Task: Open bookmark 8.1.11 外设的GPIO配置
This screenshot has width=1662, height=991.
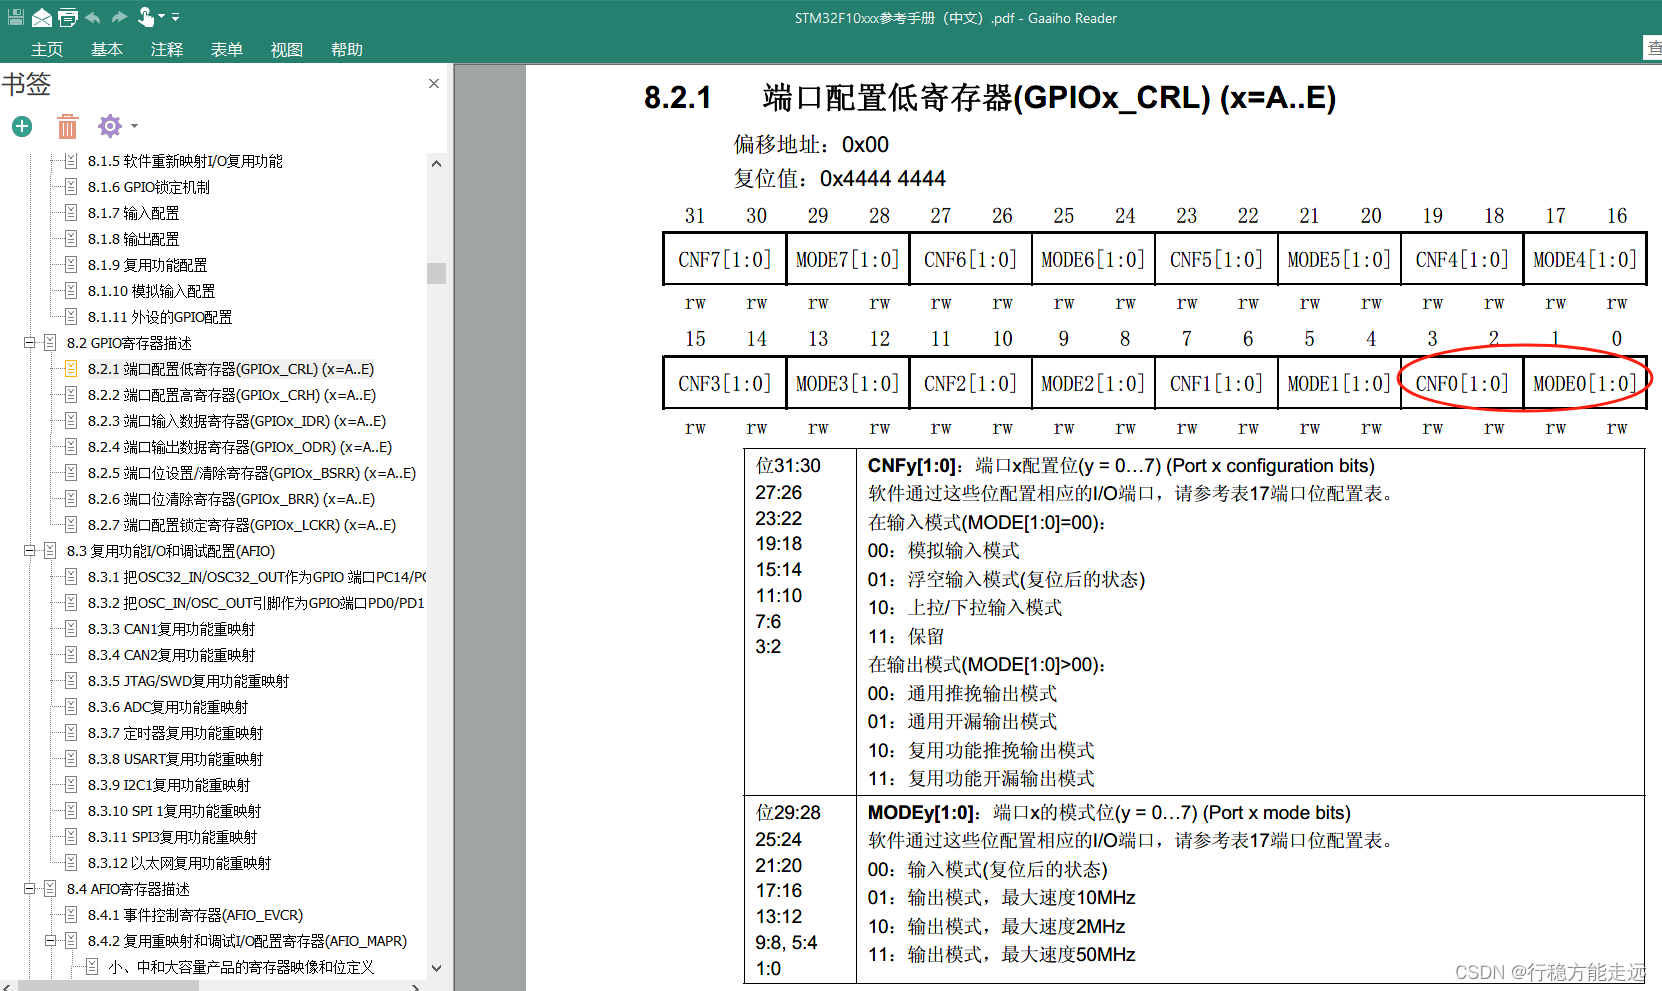Action: click(x=160, y=317)
